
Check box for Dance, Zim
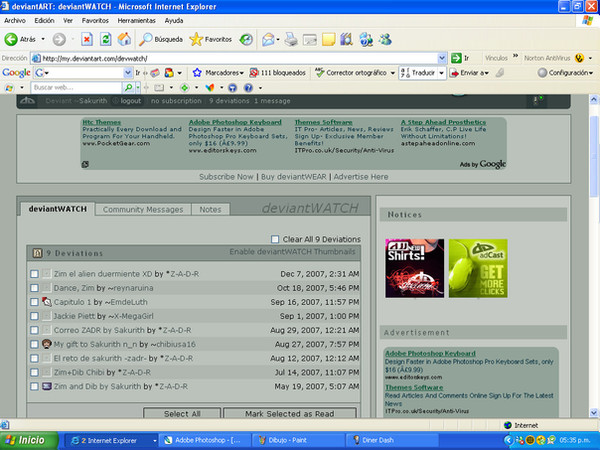pos(34,288)
